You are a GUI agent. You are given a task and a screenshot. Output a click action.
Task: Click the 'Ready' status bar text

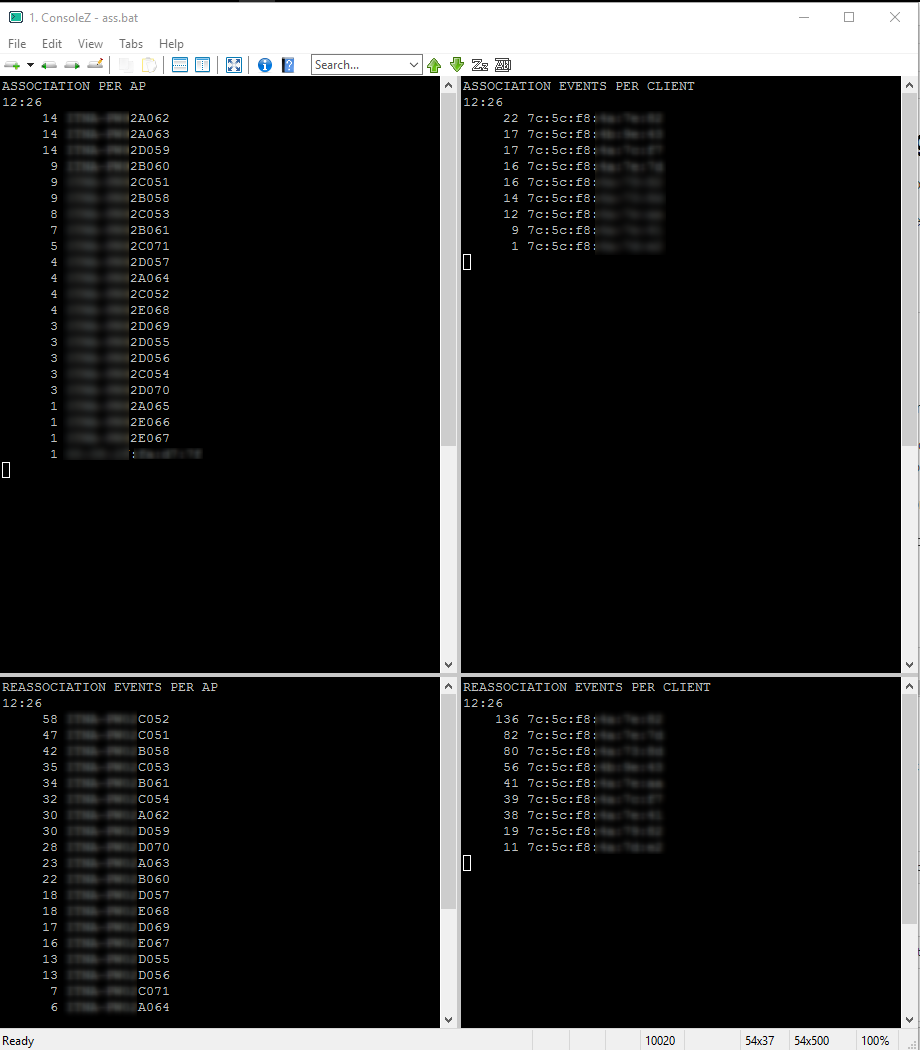[18, 1041]
